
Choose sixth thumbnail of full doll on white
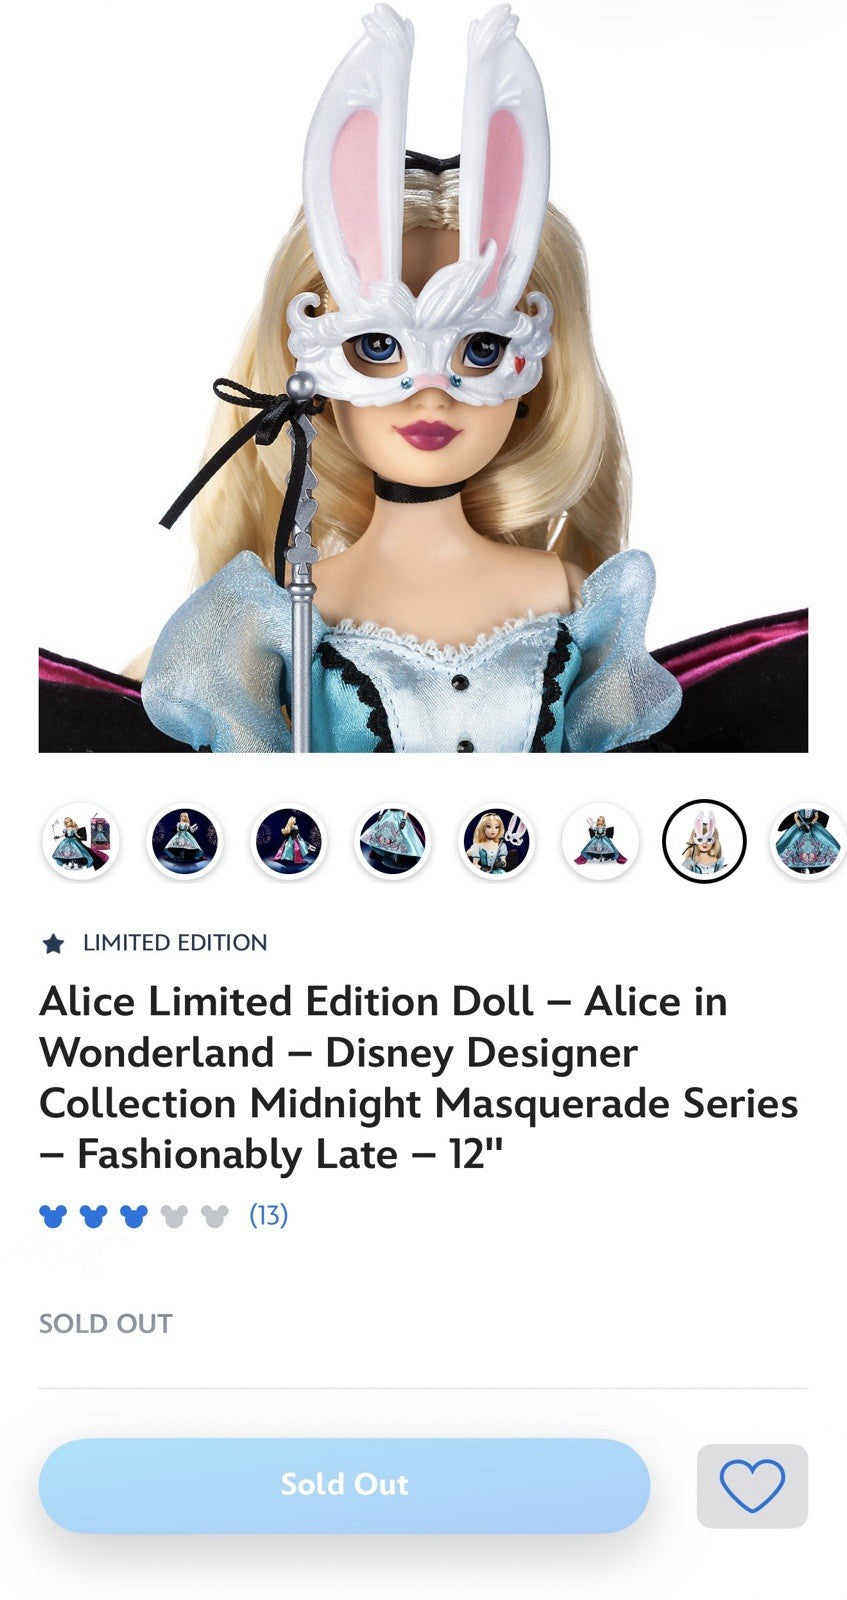point(600,841)
